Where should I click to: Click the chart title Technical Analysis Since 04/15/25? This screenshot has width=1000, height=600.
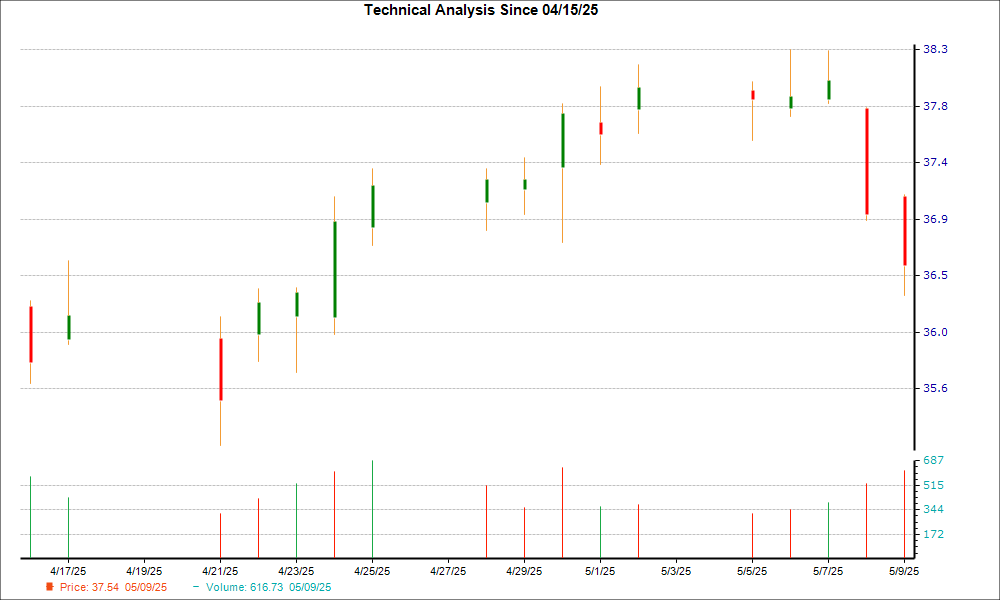481,11
